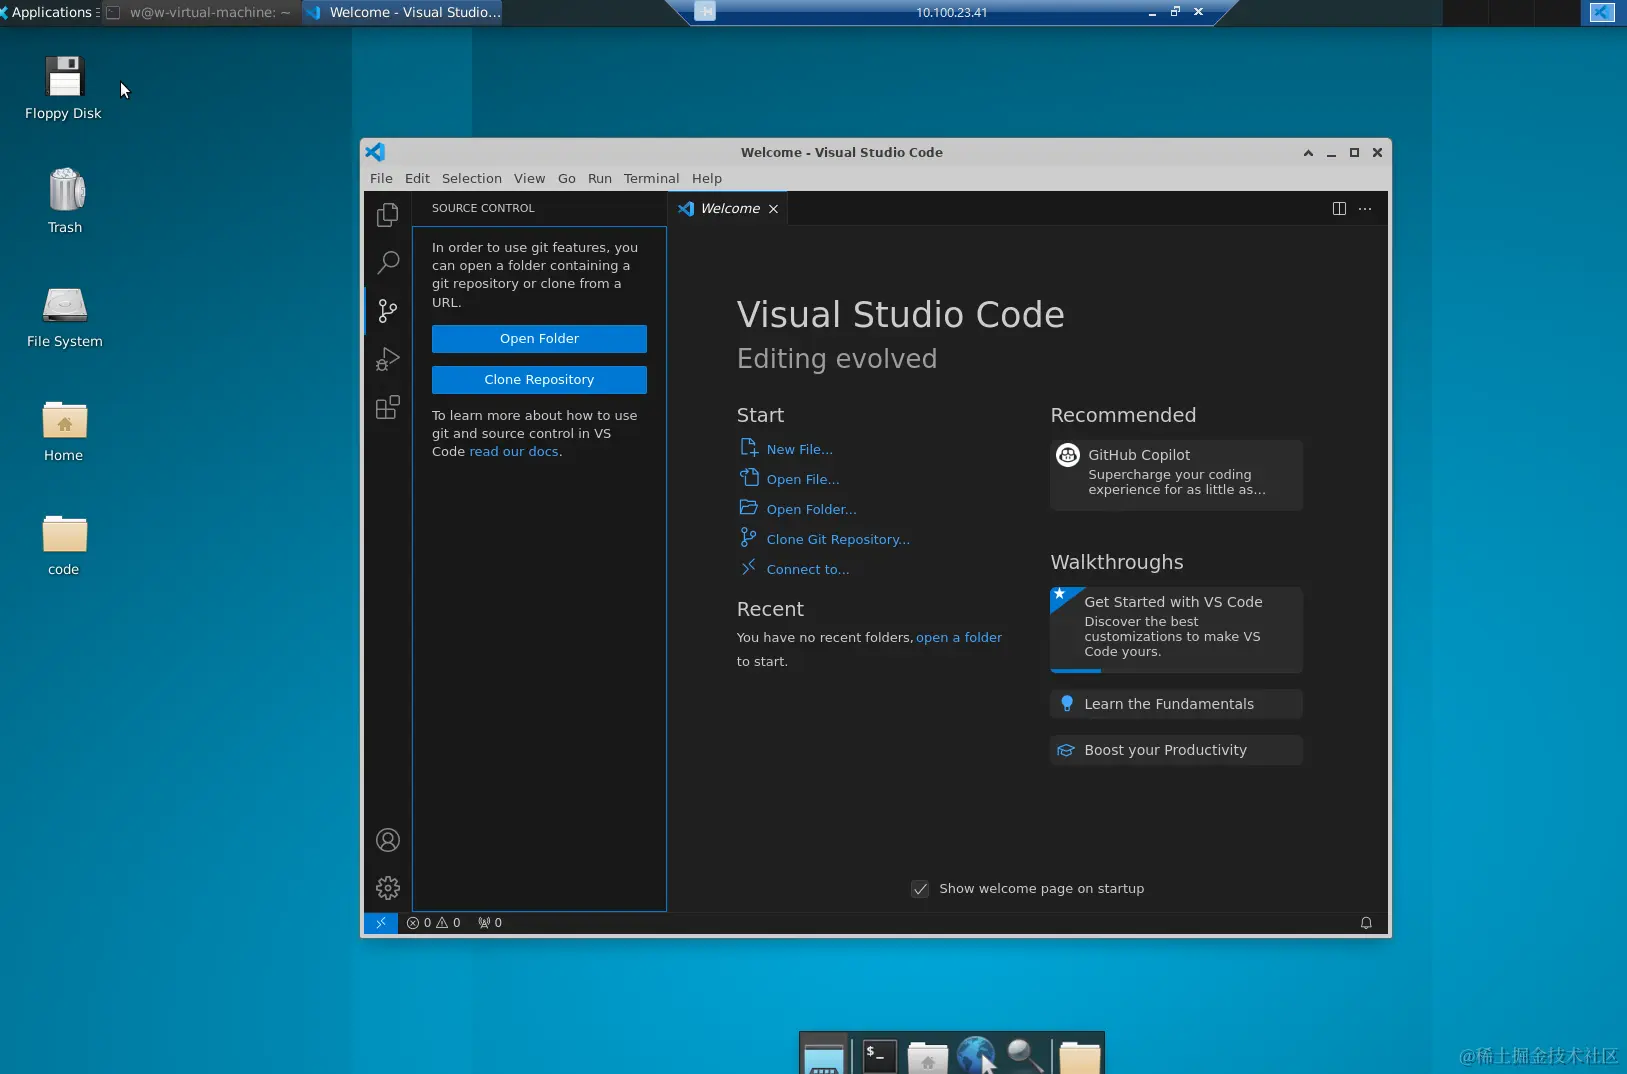
Task: Click show desktop icon in dock
Action: [824, 1056]
